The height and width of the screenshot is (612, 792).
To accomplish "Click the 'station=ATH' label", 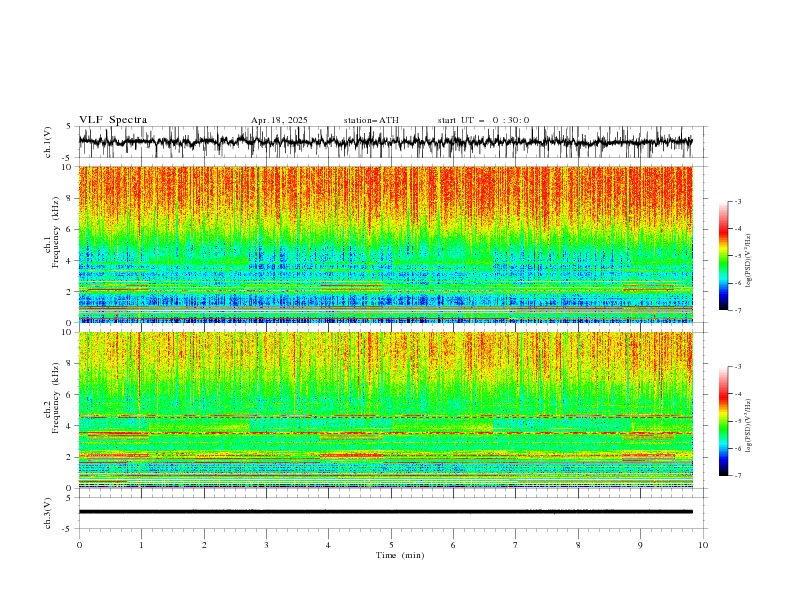I will click(371, 120).
